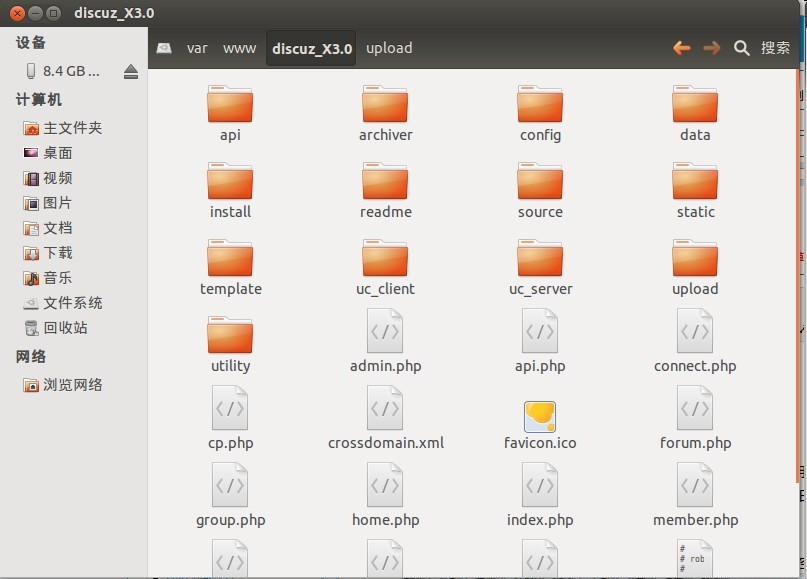The height and width of the screenshot is (579, 807).
Task: Open the static folder
Action: click(x=695, y=181)
